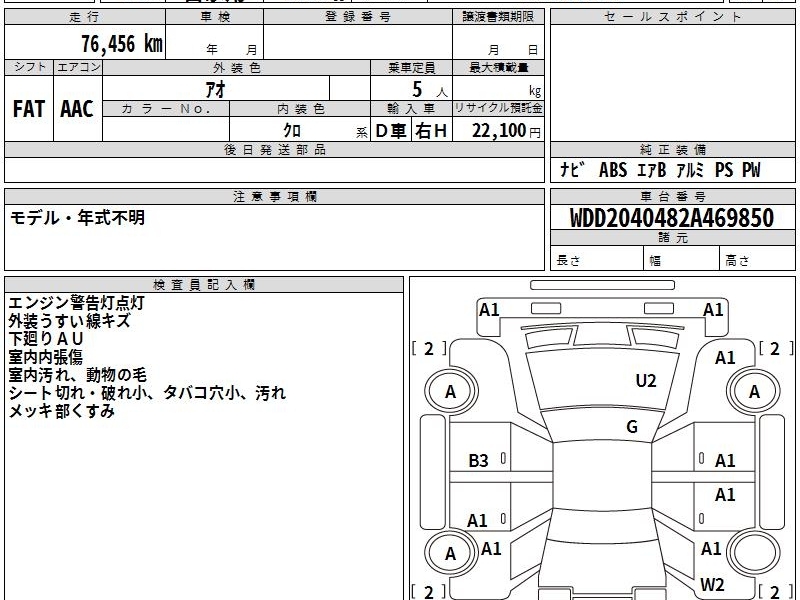The width and height of the screenshot is (800, 600).
Task: Click the 譲渡書類期限 header cell
Action: 498,17
